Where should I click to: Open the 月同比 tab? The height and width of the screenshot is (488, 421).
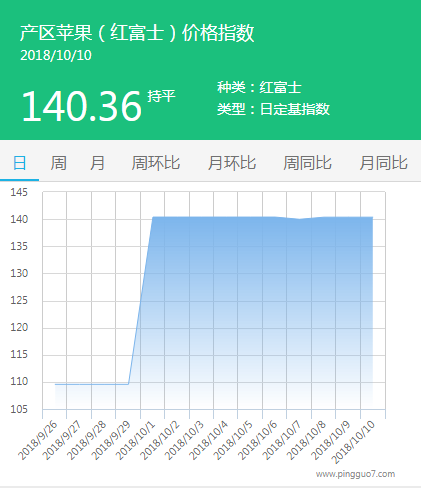[383, 163]
